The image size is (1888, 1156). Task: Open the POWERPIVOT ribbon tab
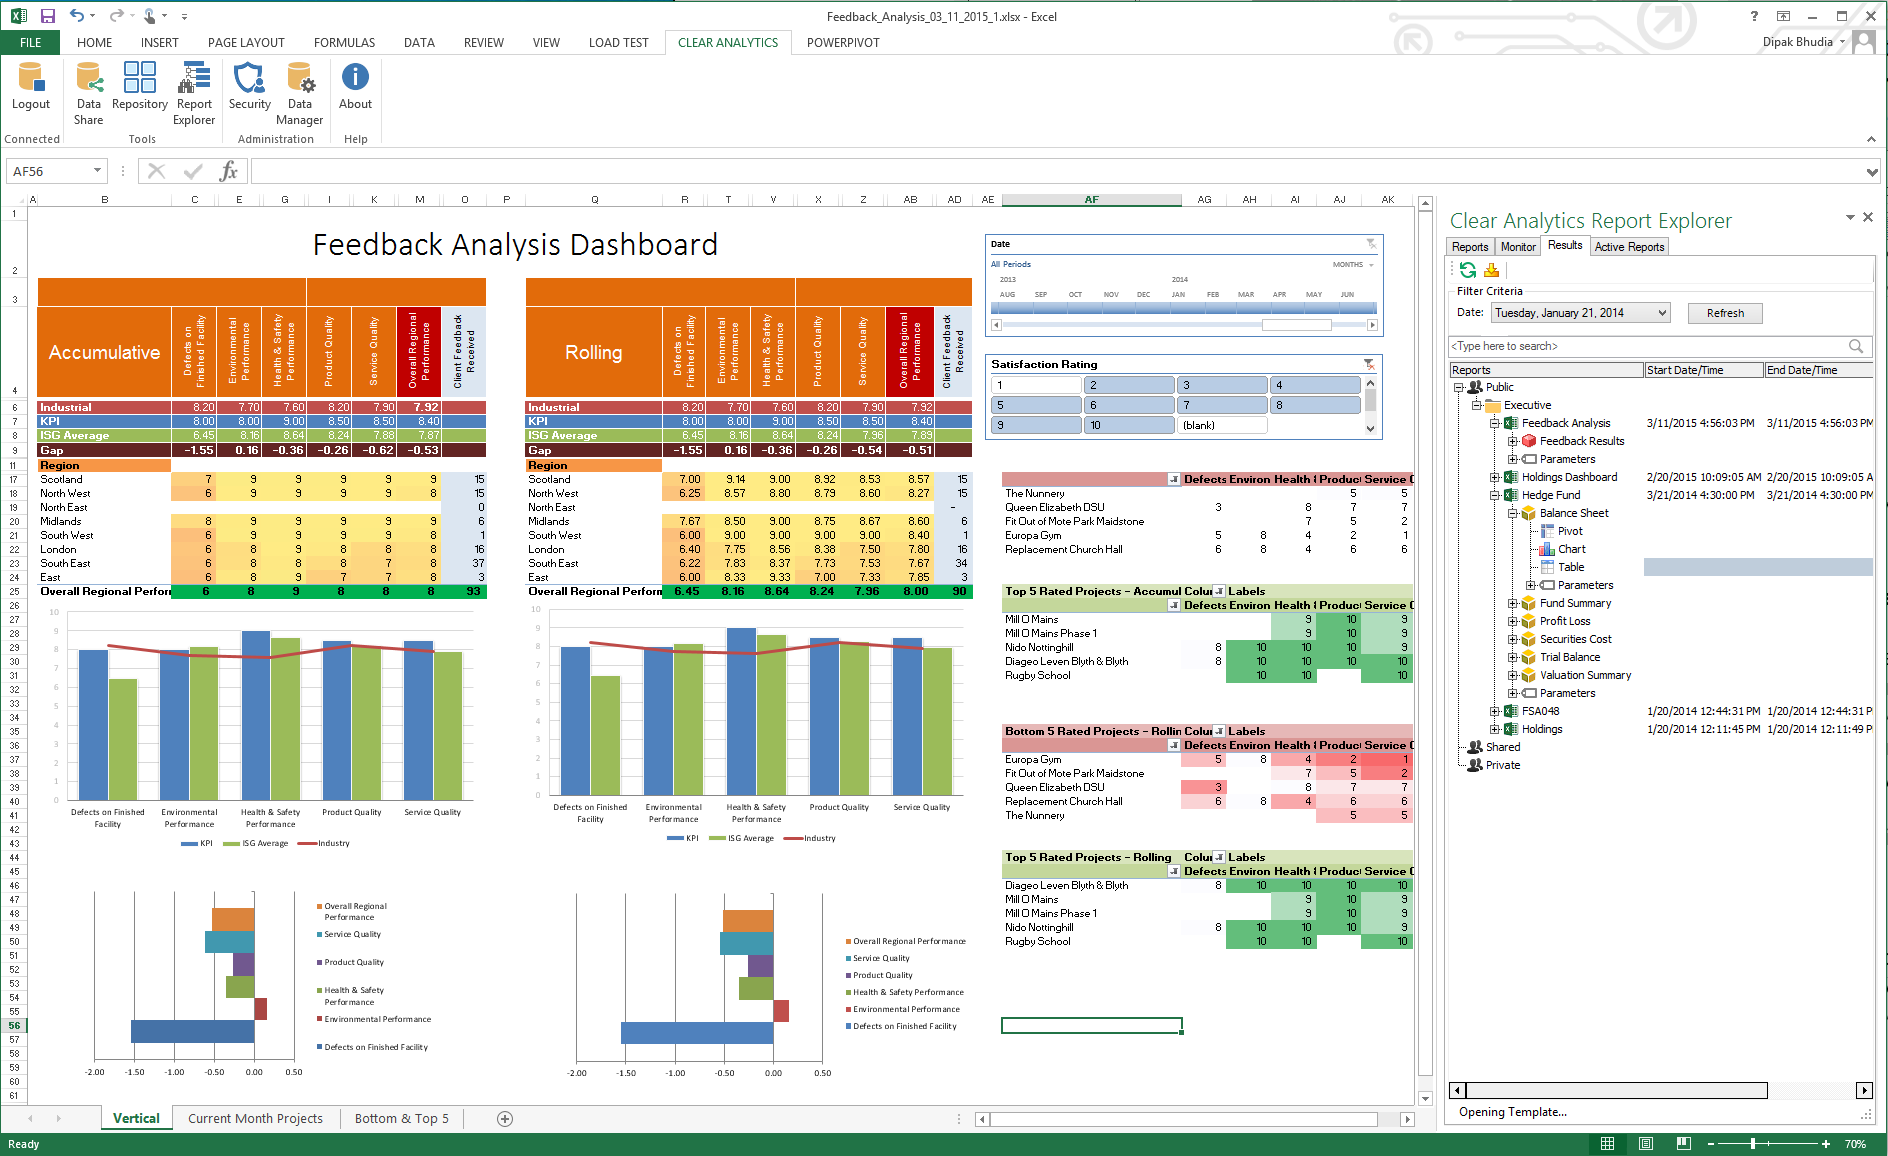coord(843,42)
